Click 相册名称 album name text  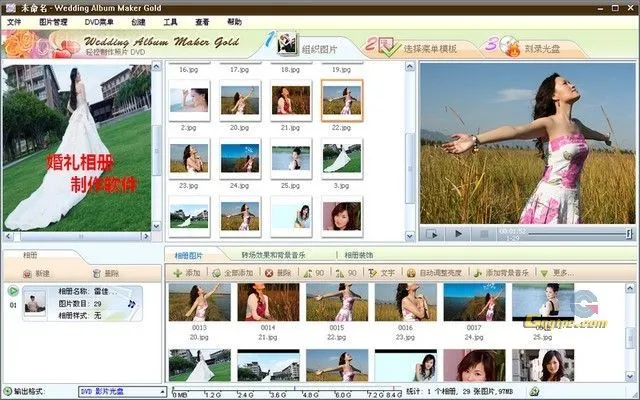pyautogui.click(x=87, y=291)
